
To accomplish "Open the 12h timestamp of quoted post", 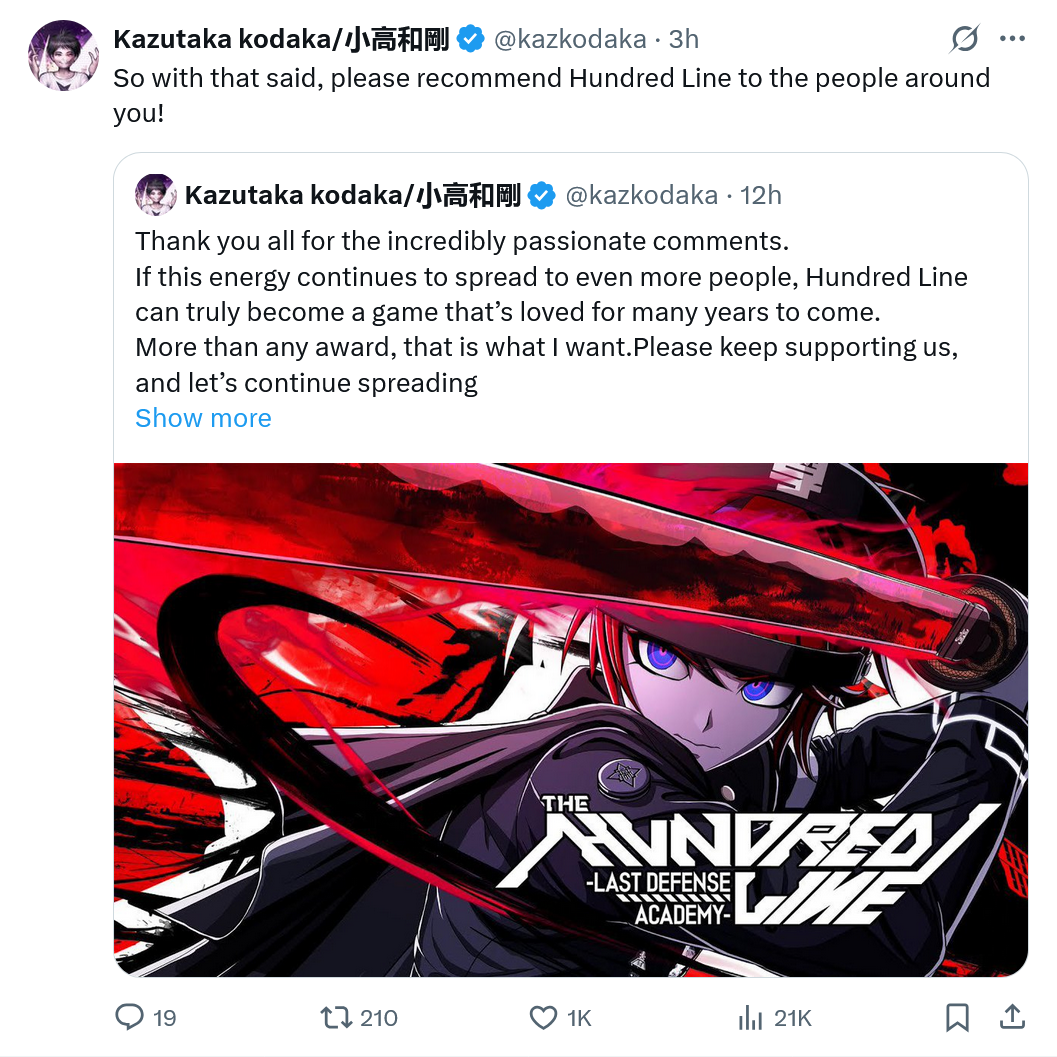I will [x=760, y=195].
